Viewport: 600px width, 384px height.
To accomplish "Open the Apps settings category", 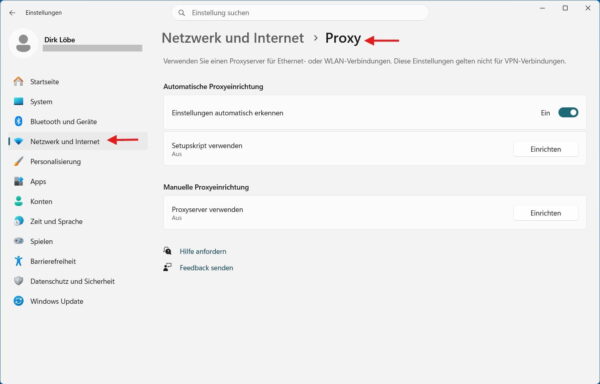I will 78,181.
